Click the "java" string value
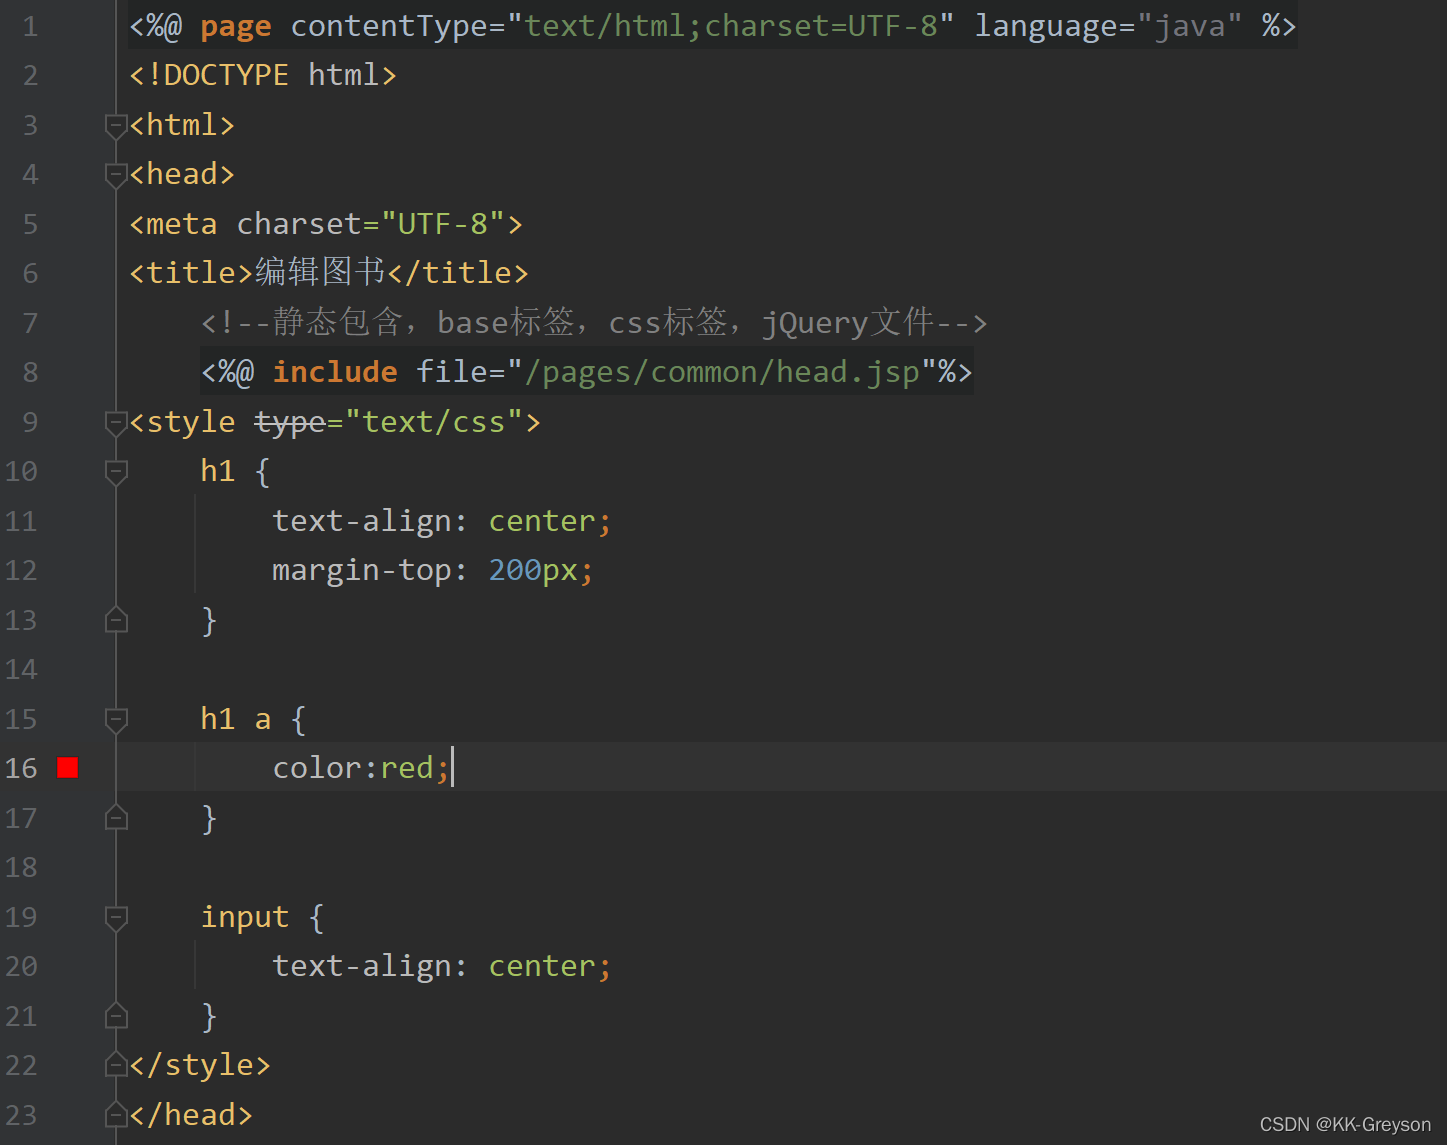 (x=1189, y=26)
